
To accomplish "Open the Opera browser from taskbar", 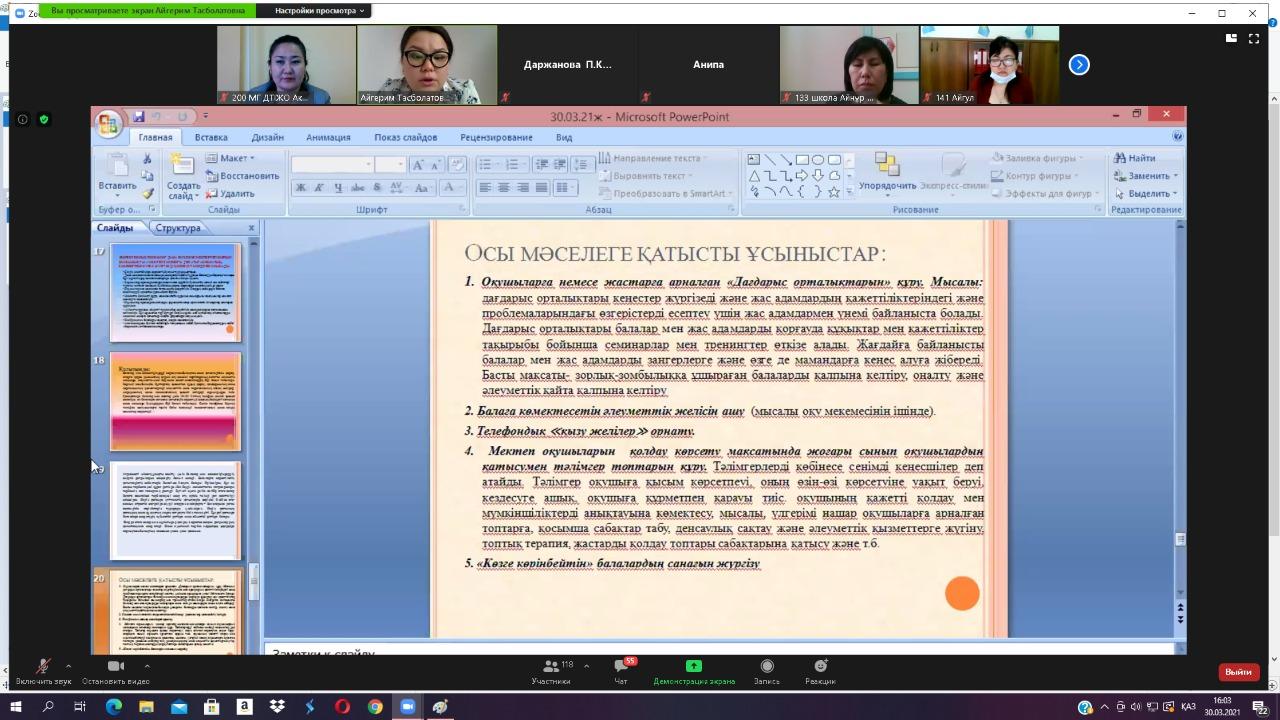I will click(342, 707).
